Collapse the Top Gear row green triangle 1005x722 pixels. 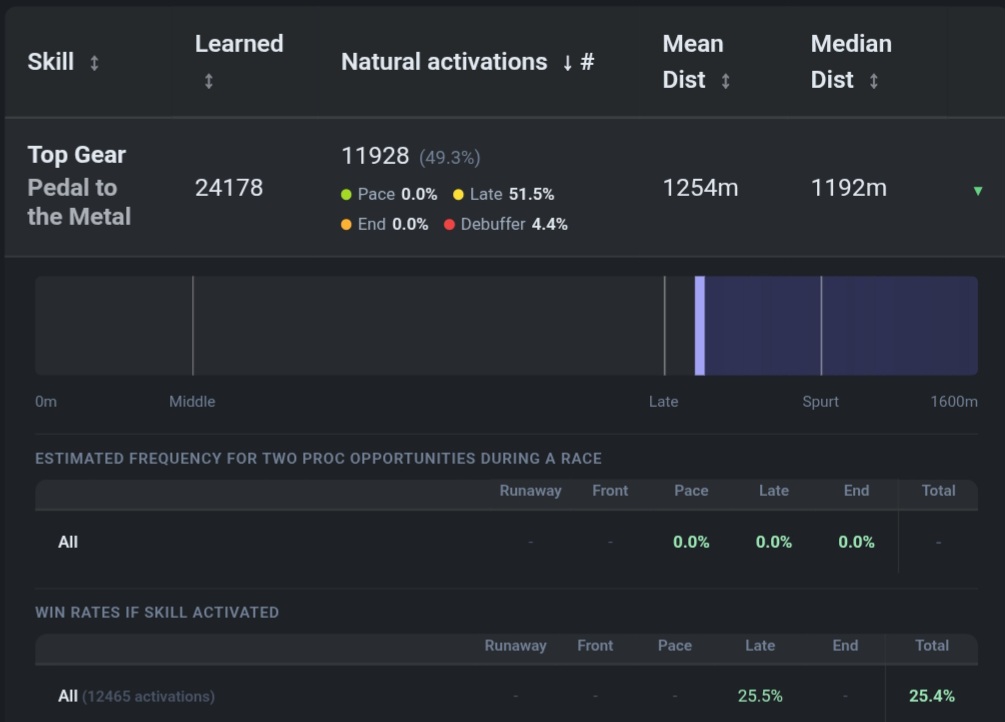[977, 190]
